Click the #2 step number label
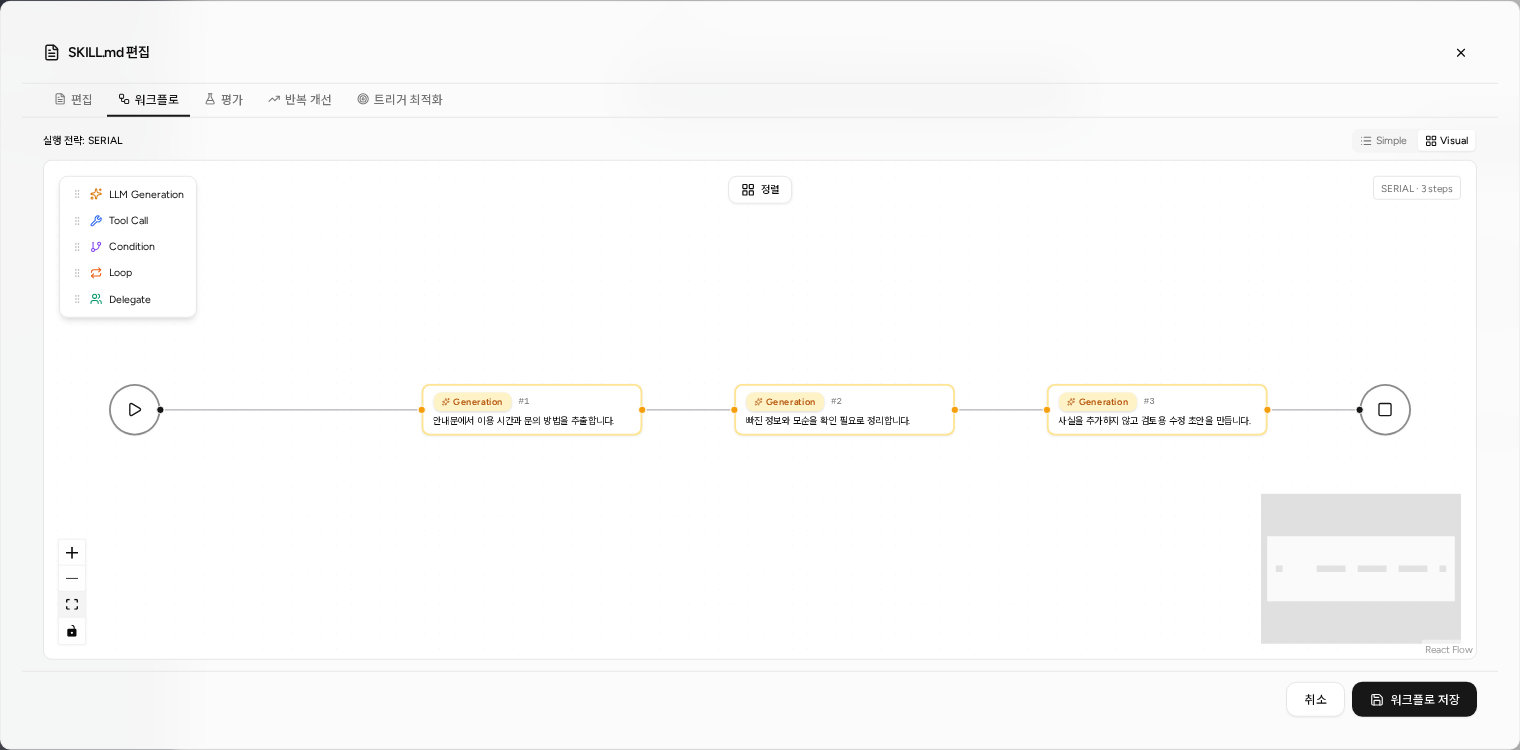 [837, 401]
